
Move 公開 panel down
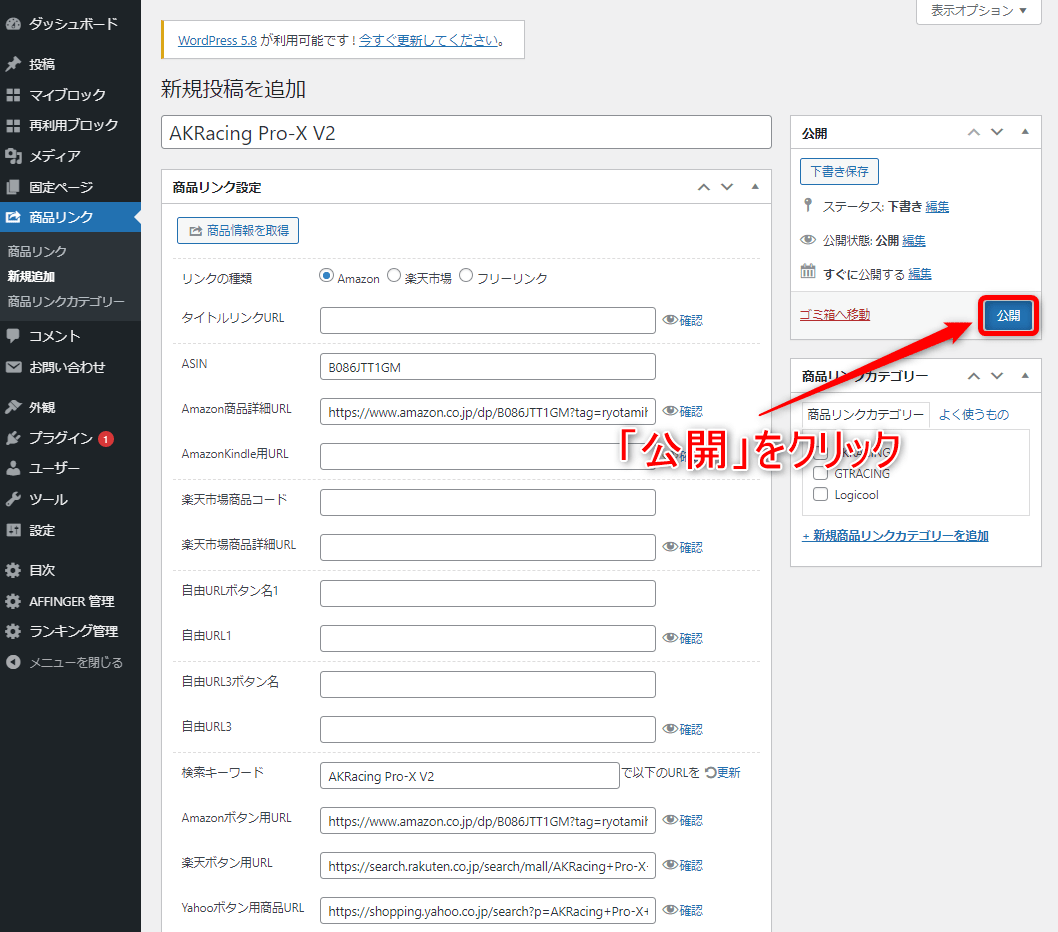tap(997, 132)
